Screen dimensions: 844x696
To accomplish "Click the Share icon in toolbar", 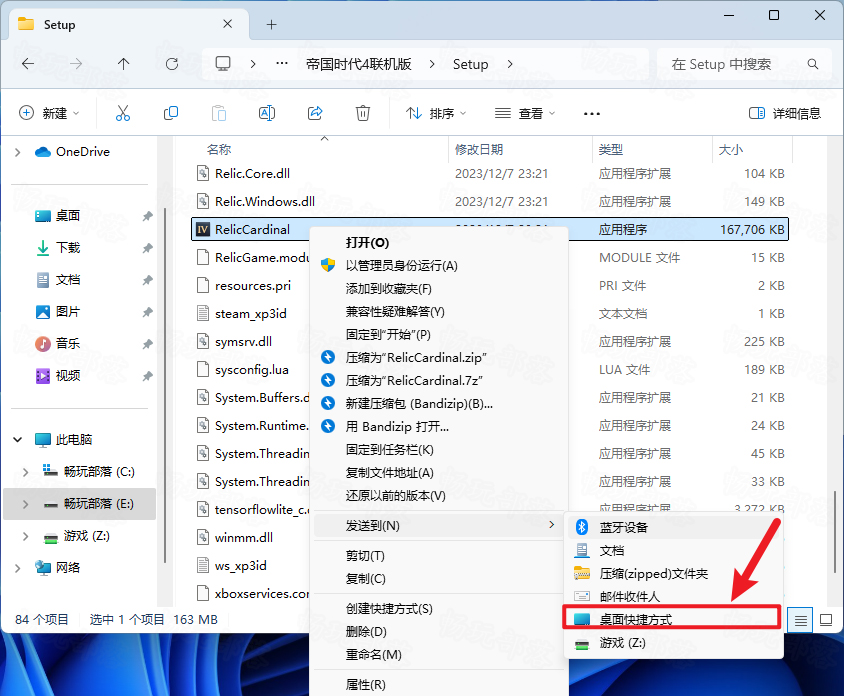I will 315,113.
